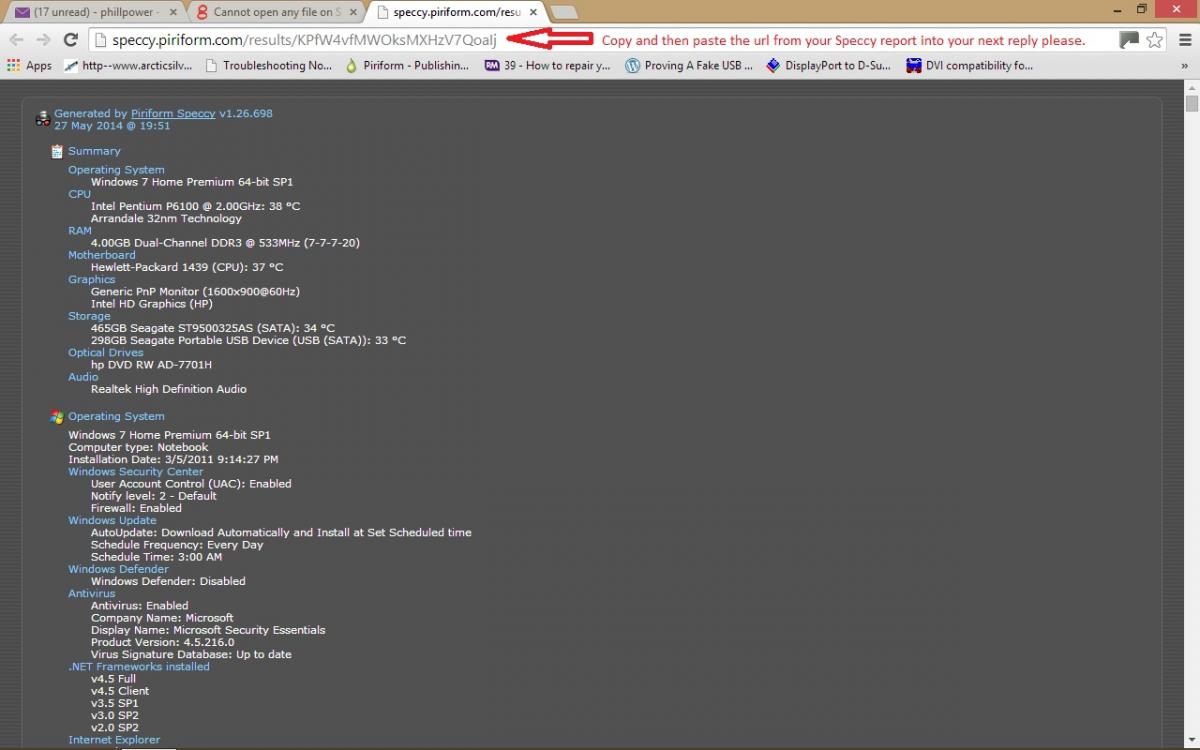
Task: Open the 'Proving A Fake USB...' bookmark
Action: [689, 66]
